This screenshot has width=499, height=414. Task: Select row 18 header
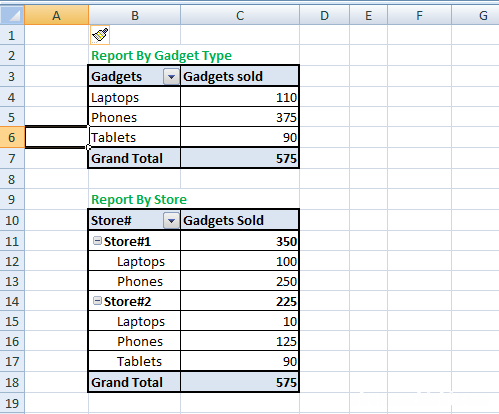[12, 382]
